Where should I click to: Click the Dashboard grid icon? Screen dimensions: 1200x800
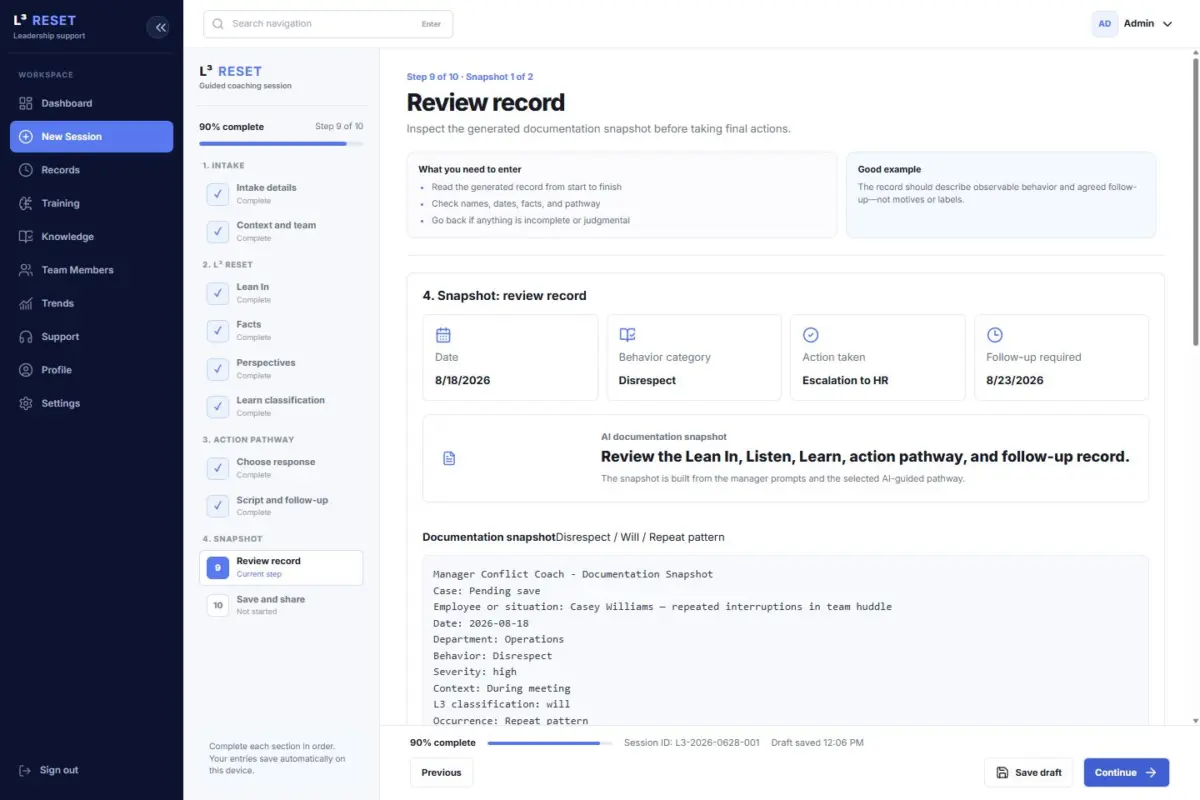(x=25, y=103)
